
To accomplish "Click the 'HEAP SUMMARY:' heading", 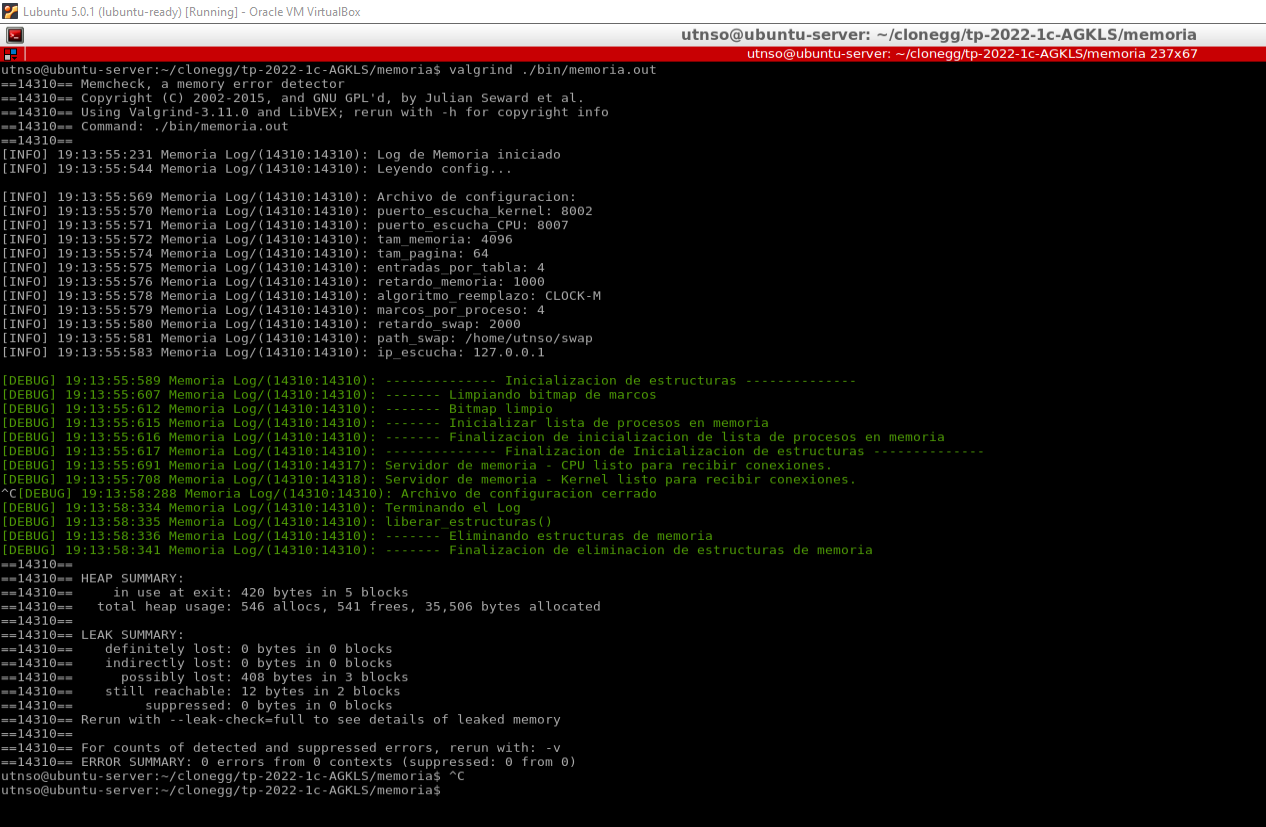I will pos(132,577).
